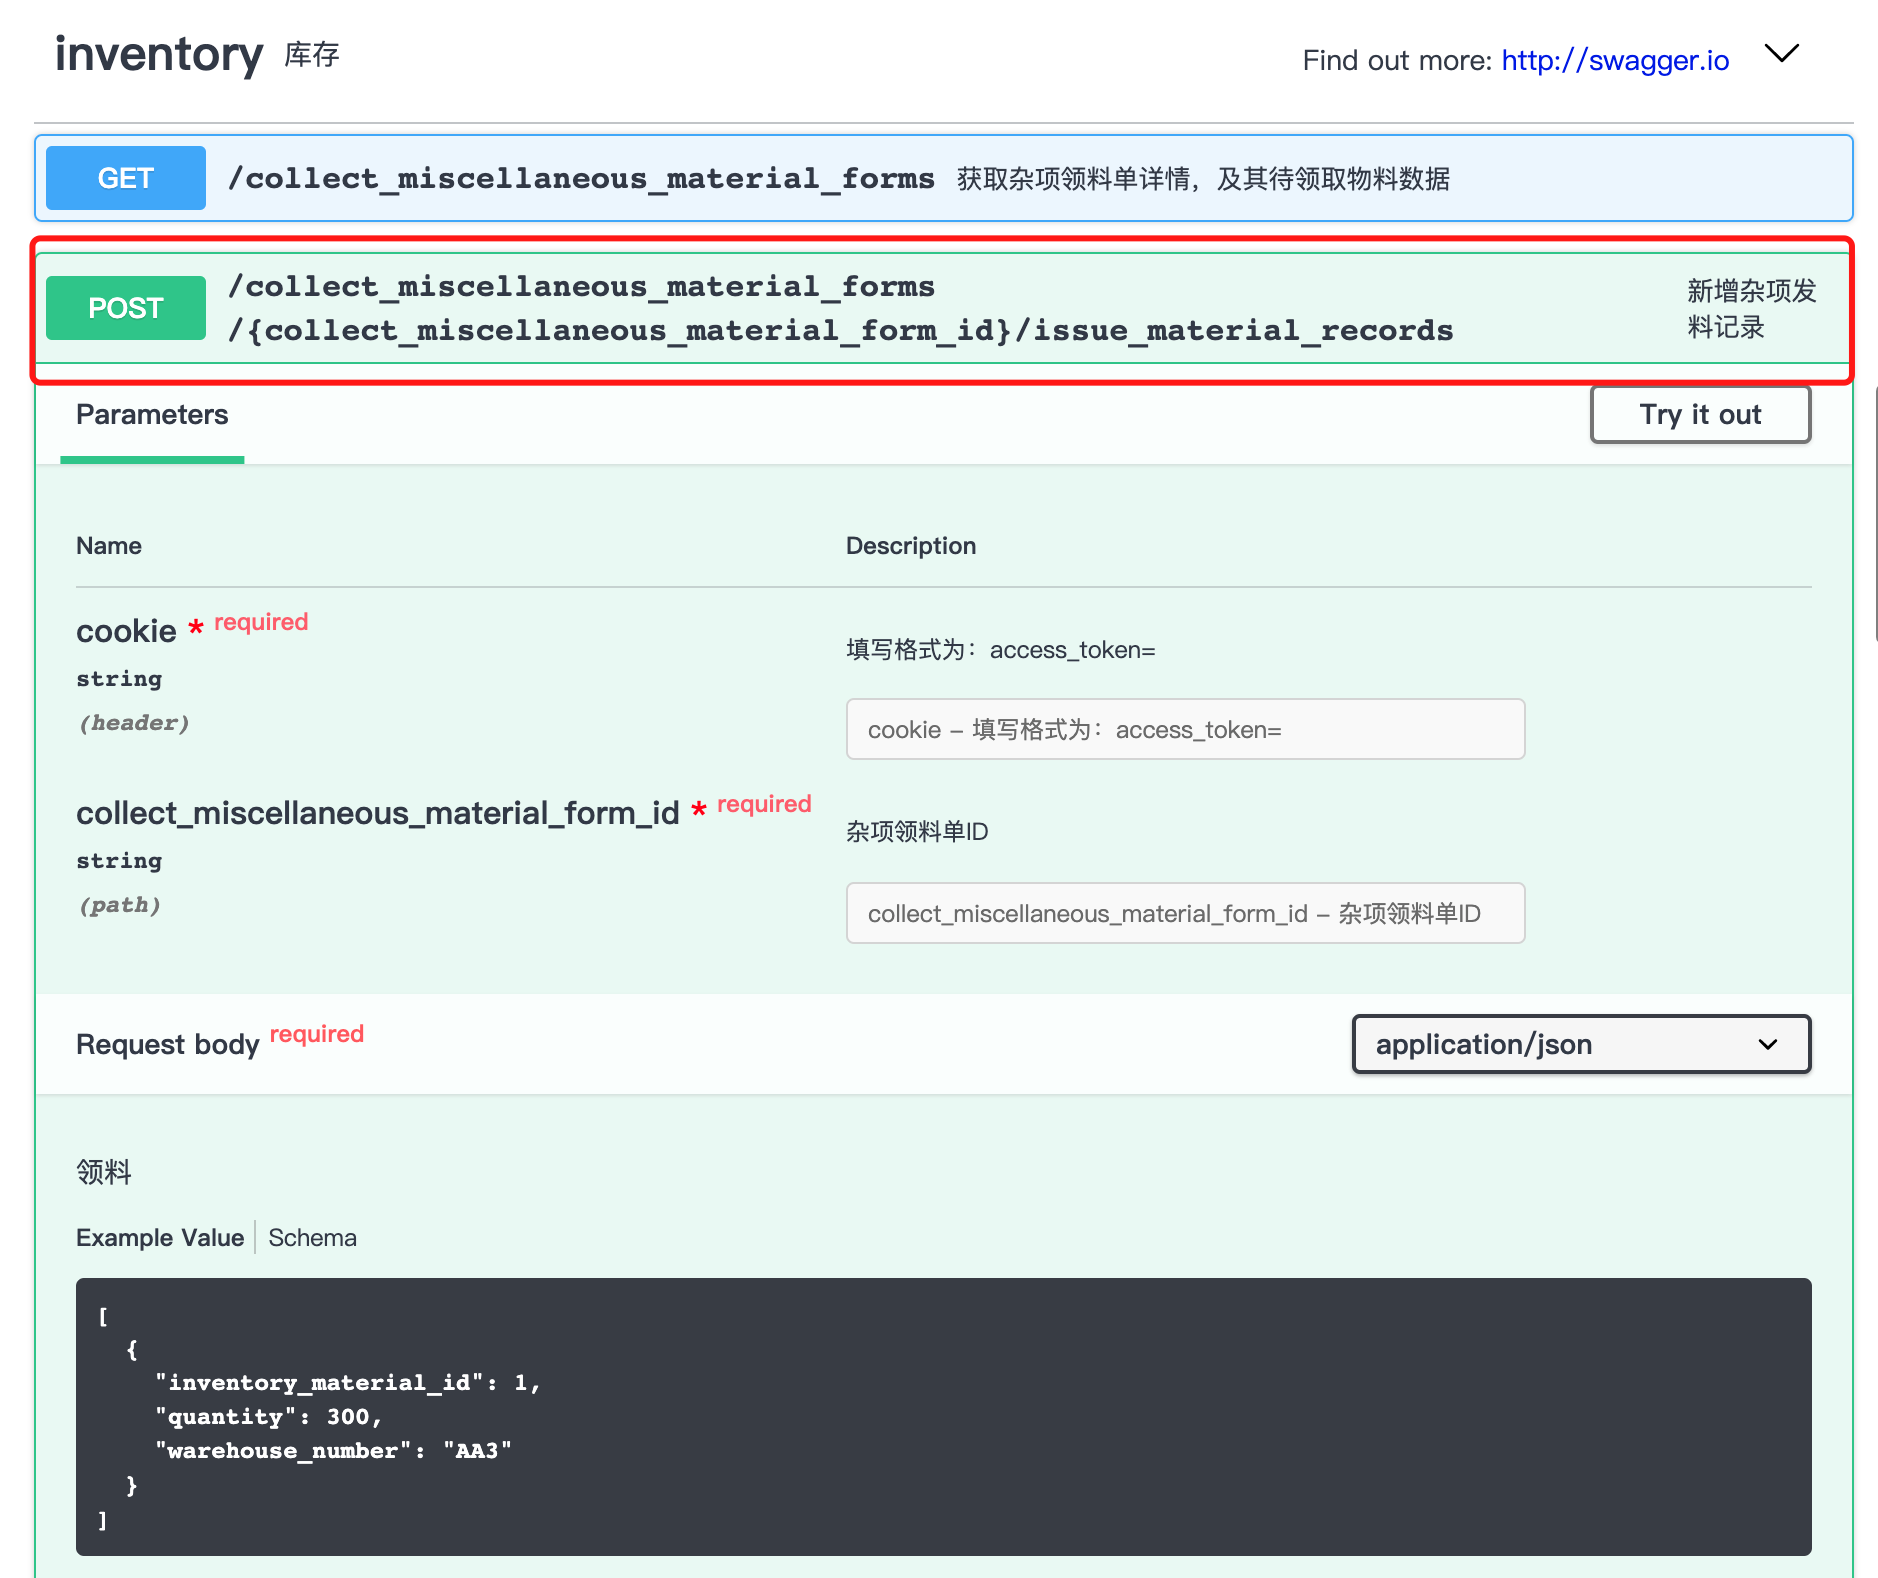The width and height of the screenshot is (1878, 1578).
Task: Click the example JSON code block
Action: 942,1416
